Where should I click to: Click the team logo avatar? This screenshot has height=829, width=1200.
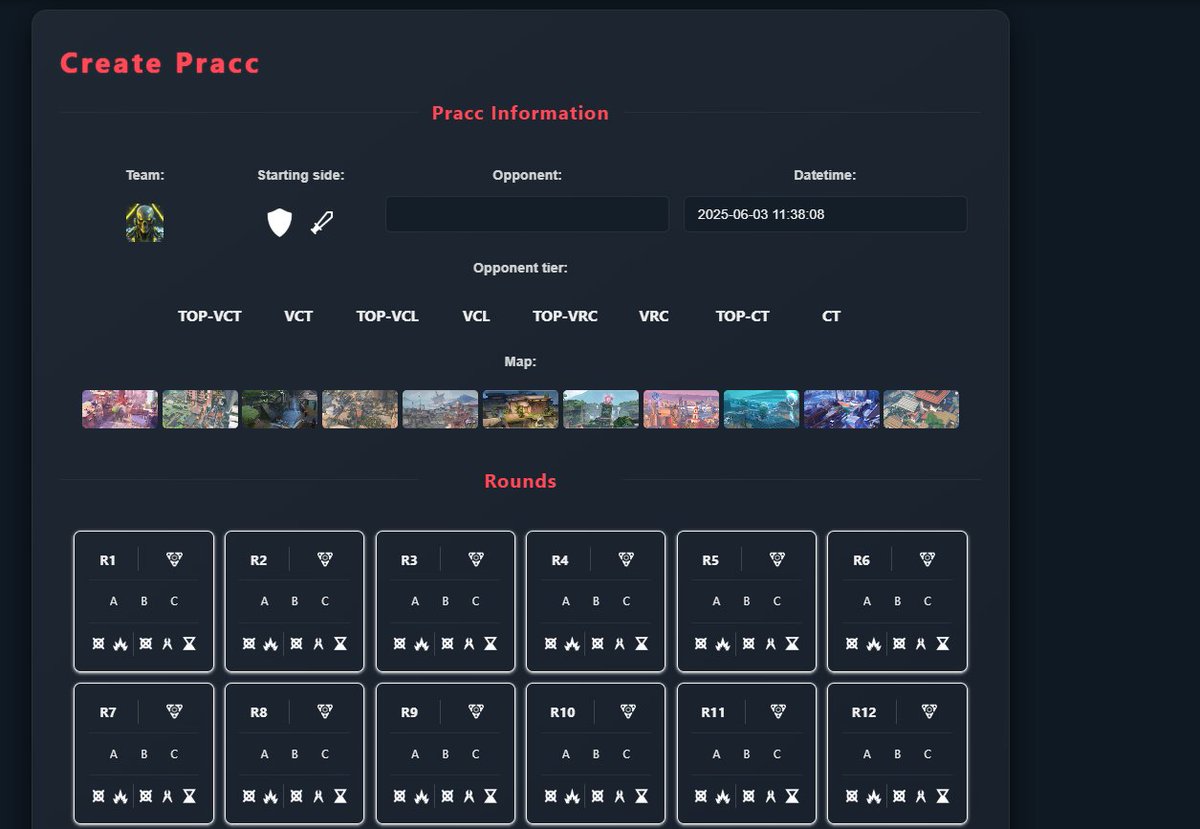coord(145,223)
